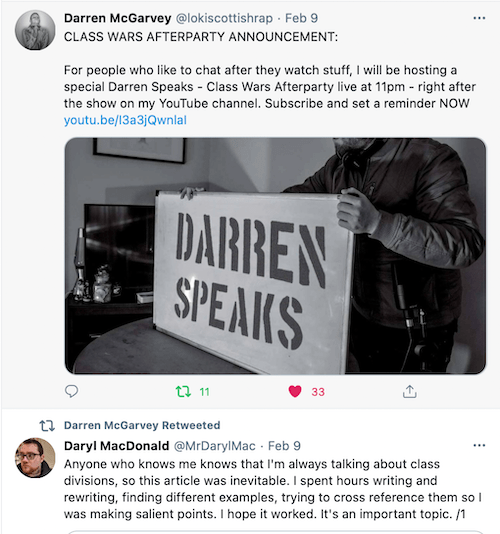This screenshot has width=500, height=534.
Task: Share the Darren Speaks tweet
Action: 409,391
